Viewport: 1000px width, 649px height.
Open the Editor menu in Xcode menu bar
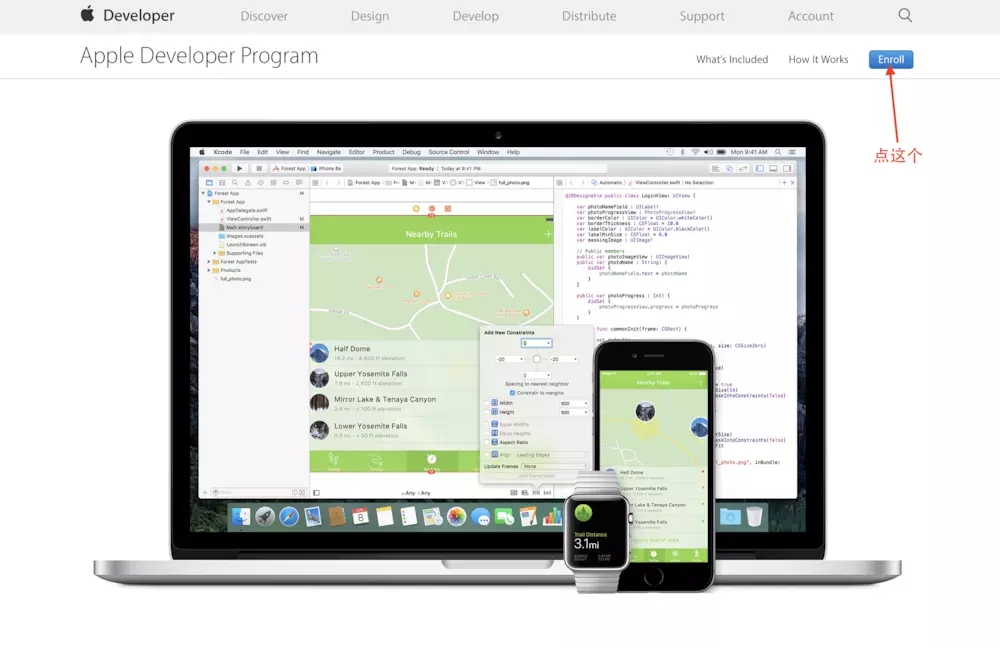[x=356, y=152]
